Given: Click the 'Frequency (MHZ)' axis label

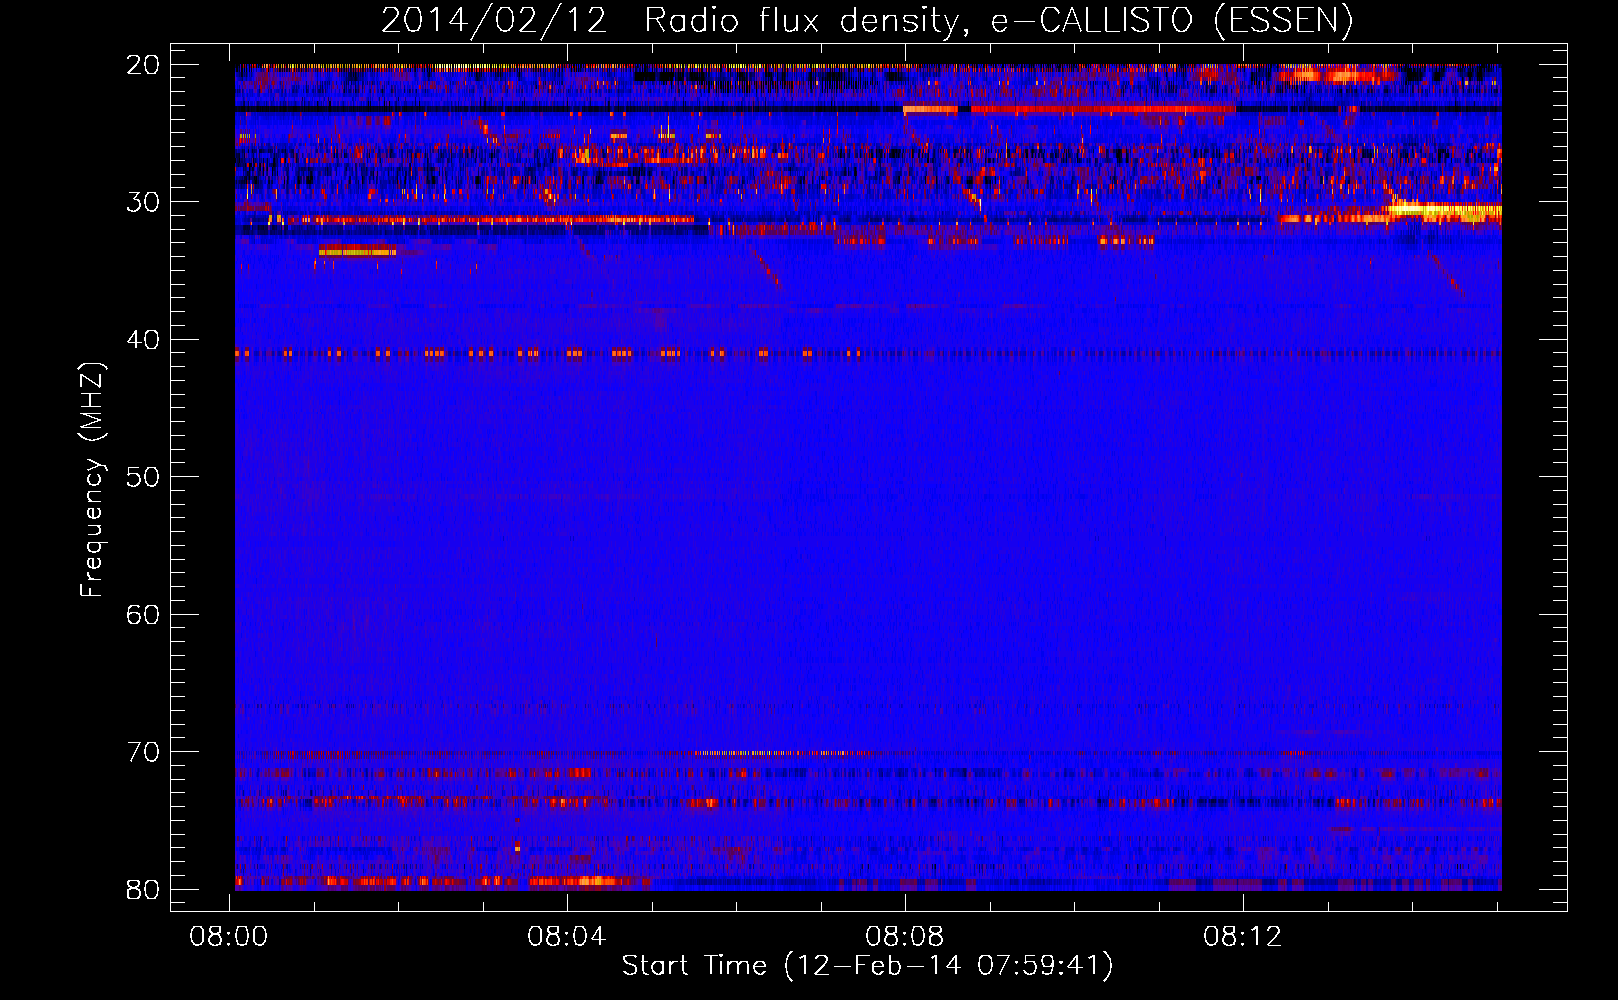Looking at the screenshot, I should point(92,481).
